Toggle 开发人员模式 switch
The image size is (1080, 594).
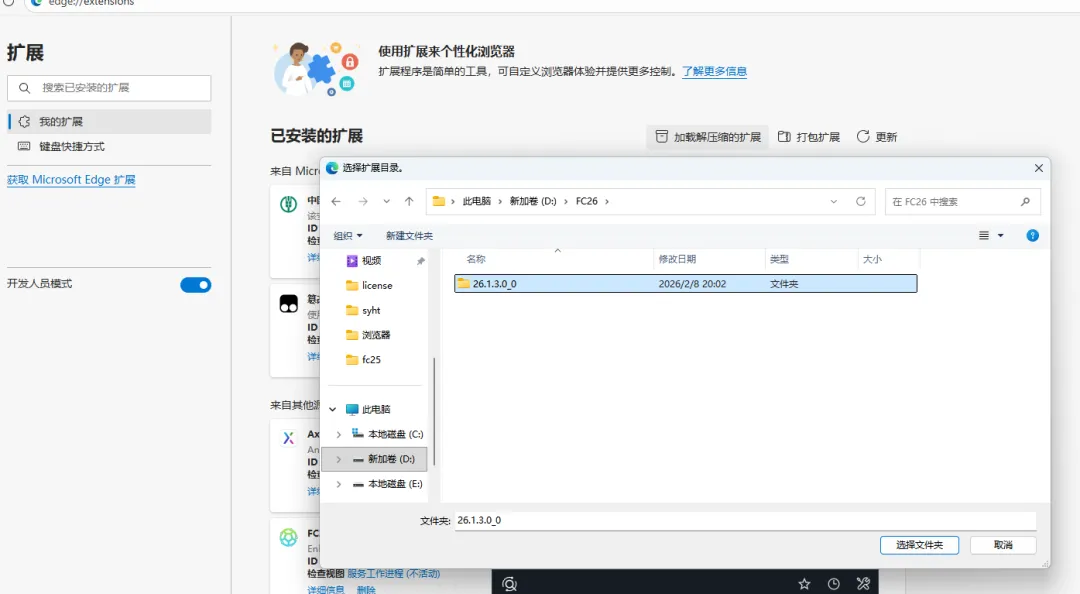(x=196, y=285)
